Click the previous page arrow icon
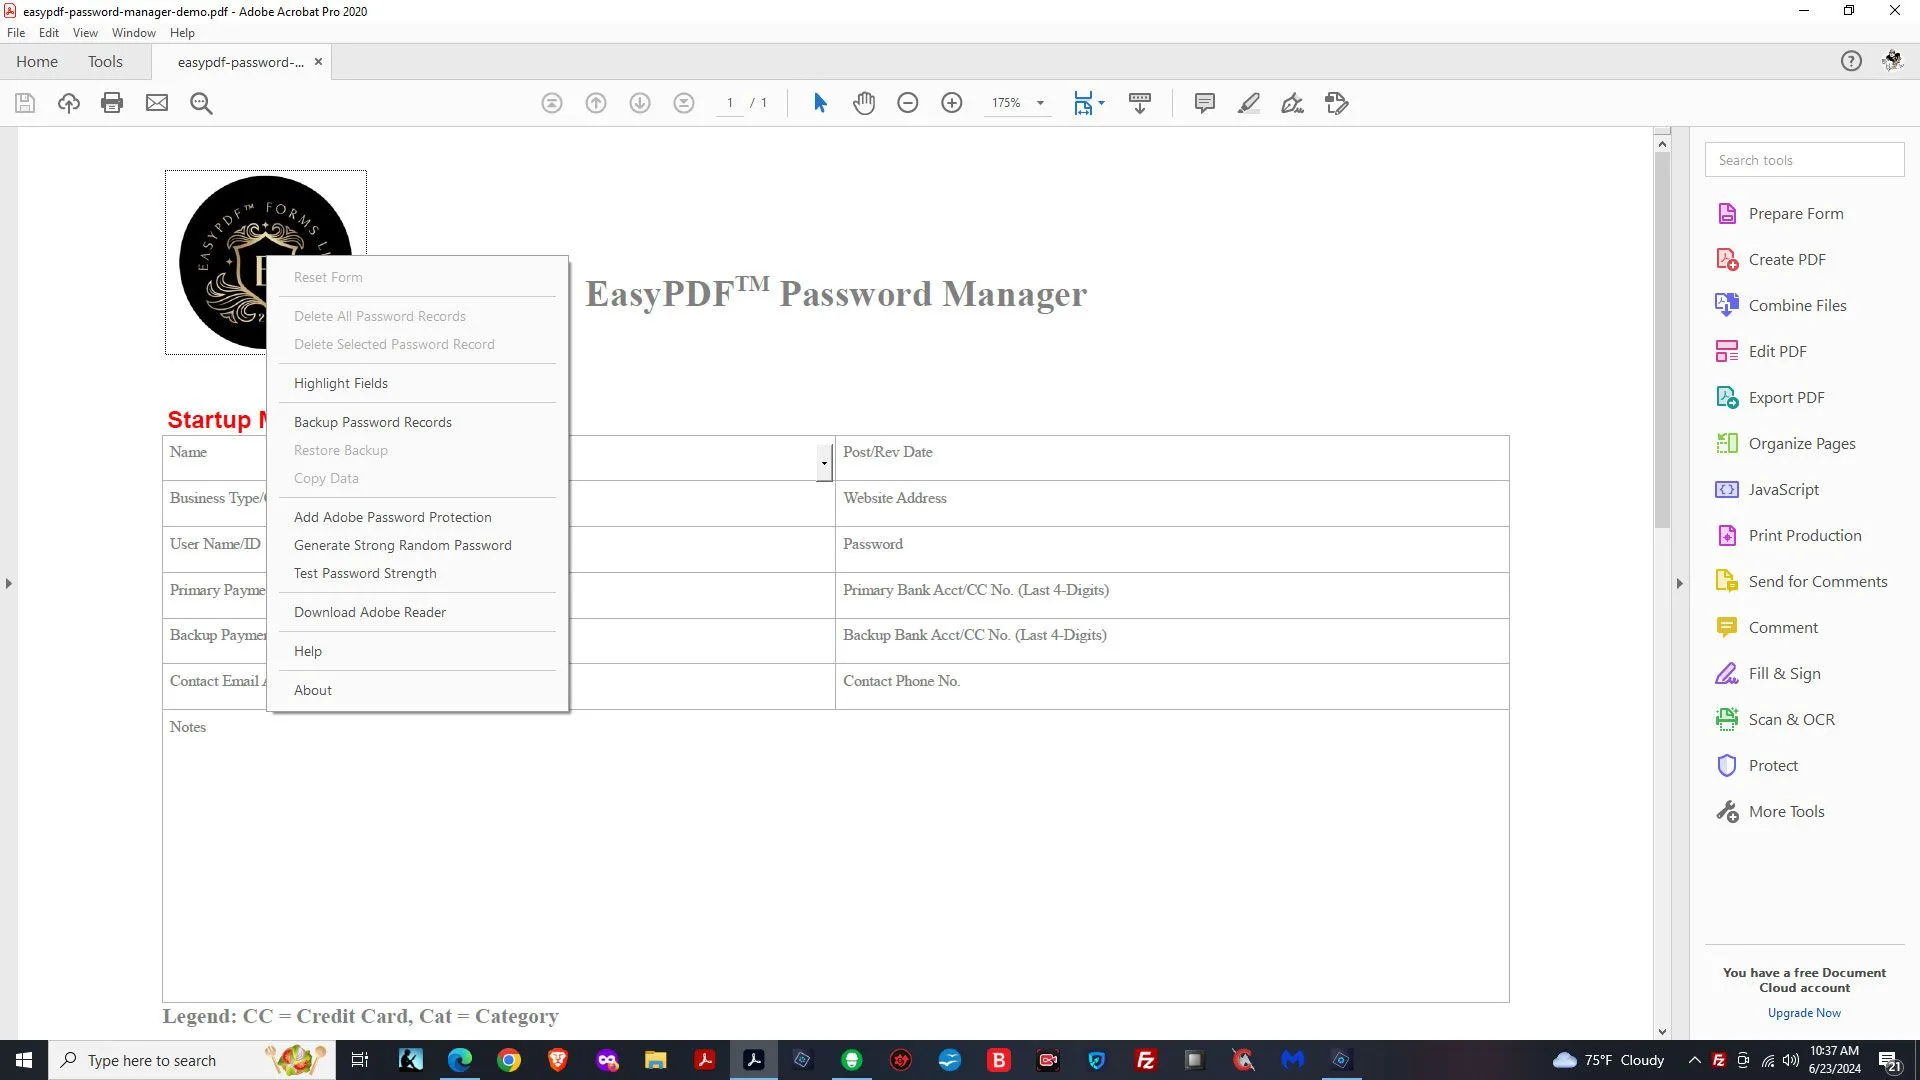This screenshot has height=1080, width=1920. pos(596,103)
